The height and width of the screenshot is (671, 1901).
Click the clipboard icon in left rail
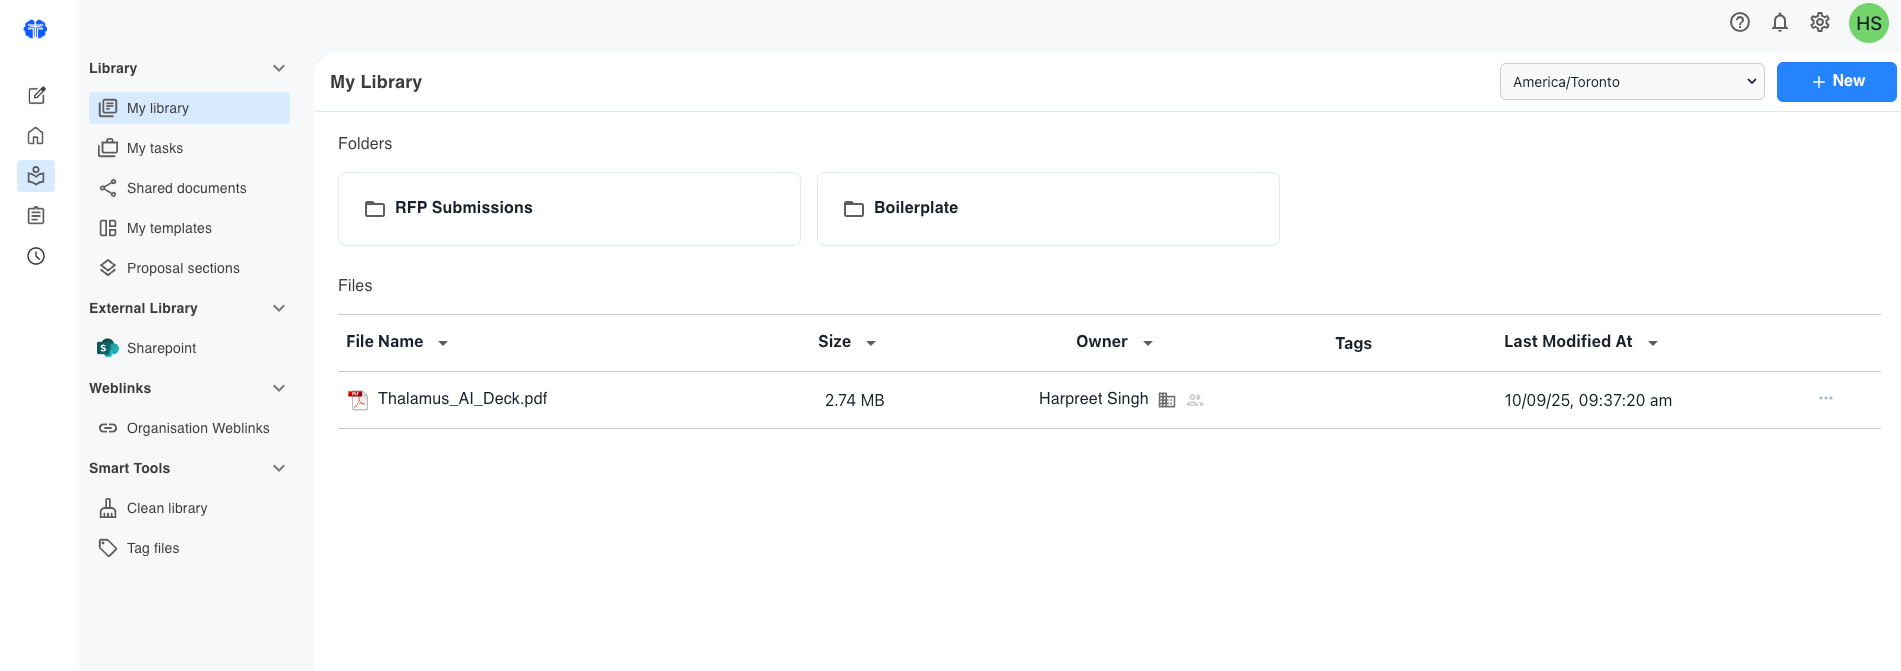pos(36,216)
